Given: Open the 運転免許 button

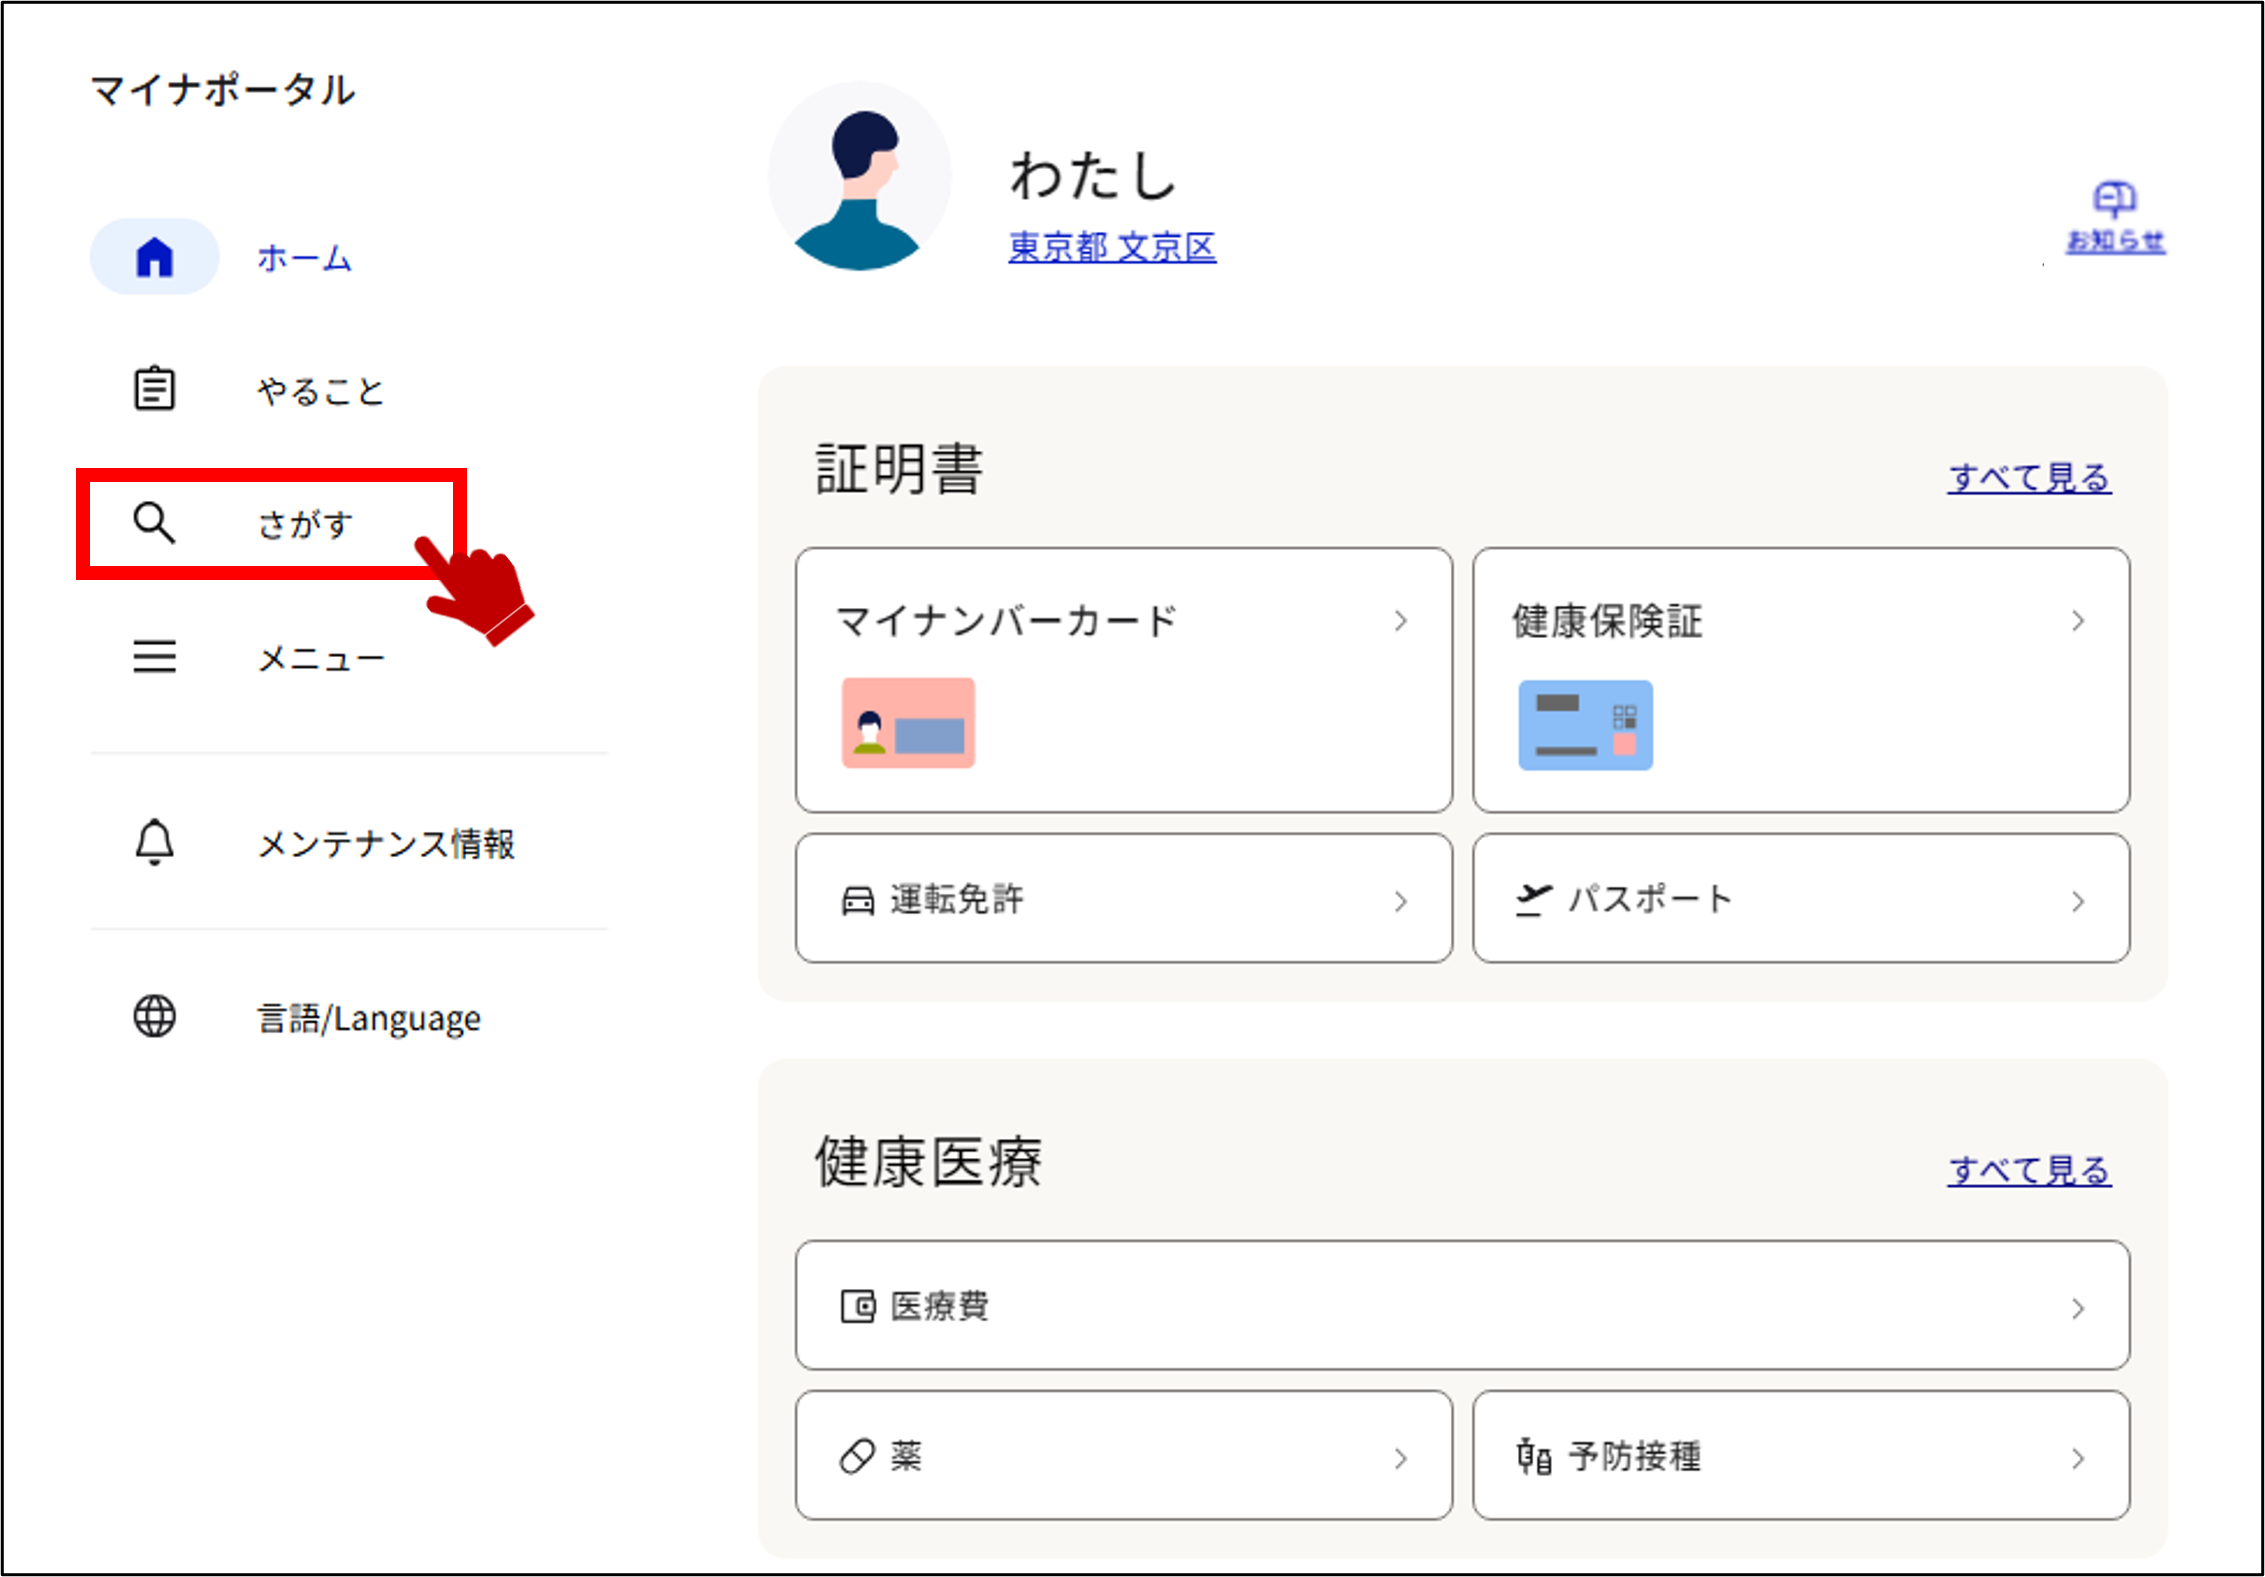Looking at the screenshot, I should coord(1124,898).
